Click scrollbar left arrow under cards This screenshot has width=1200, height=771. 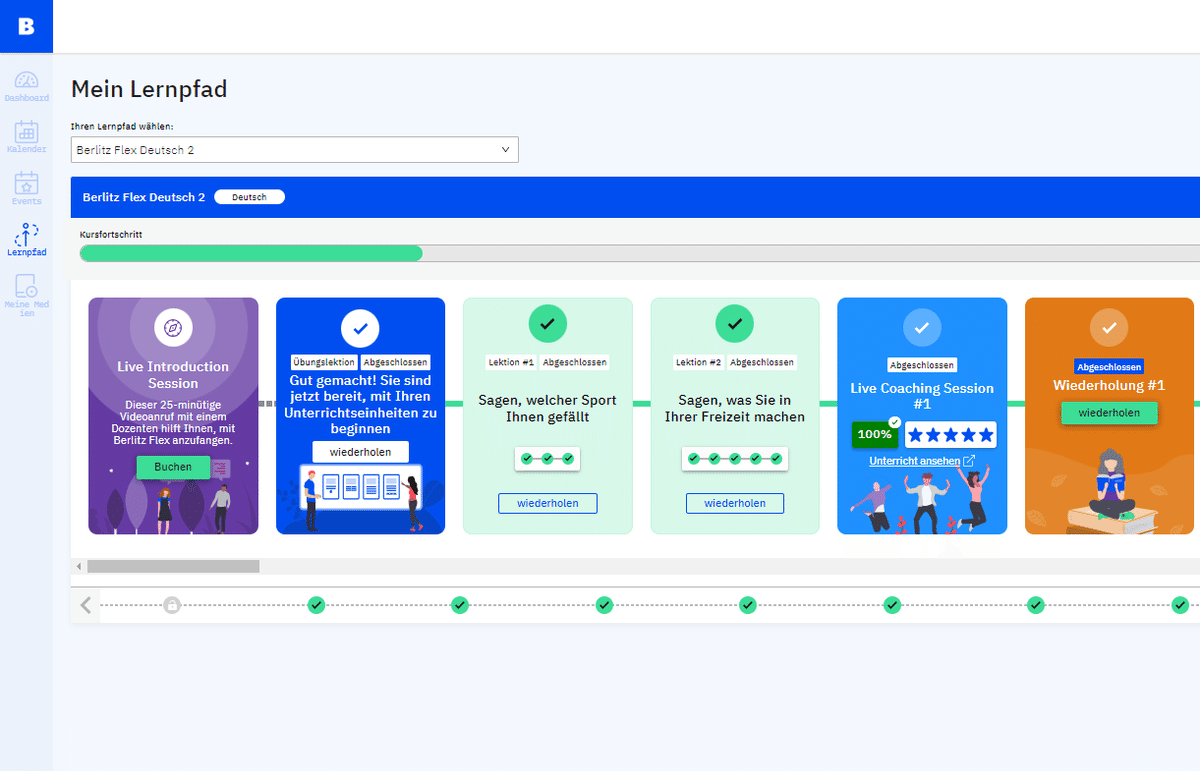pyautogui.click(x=79, y=566)
